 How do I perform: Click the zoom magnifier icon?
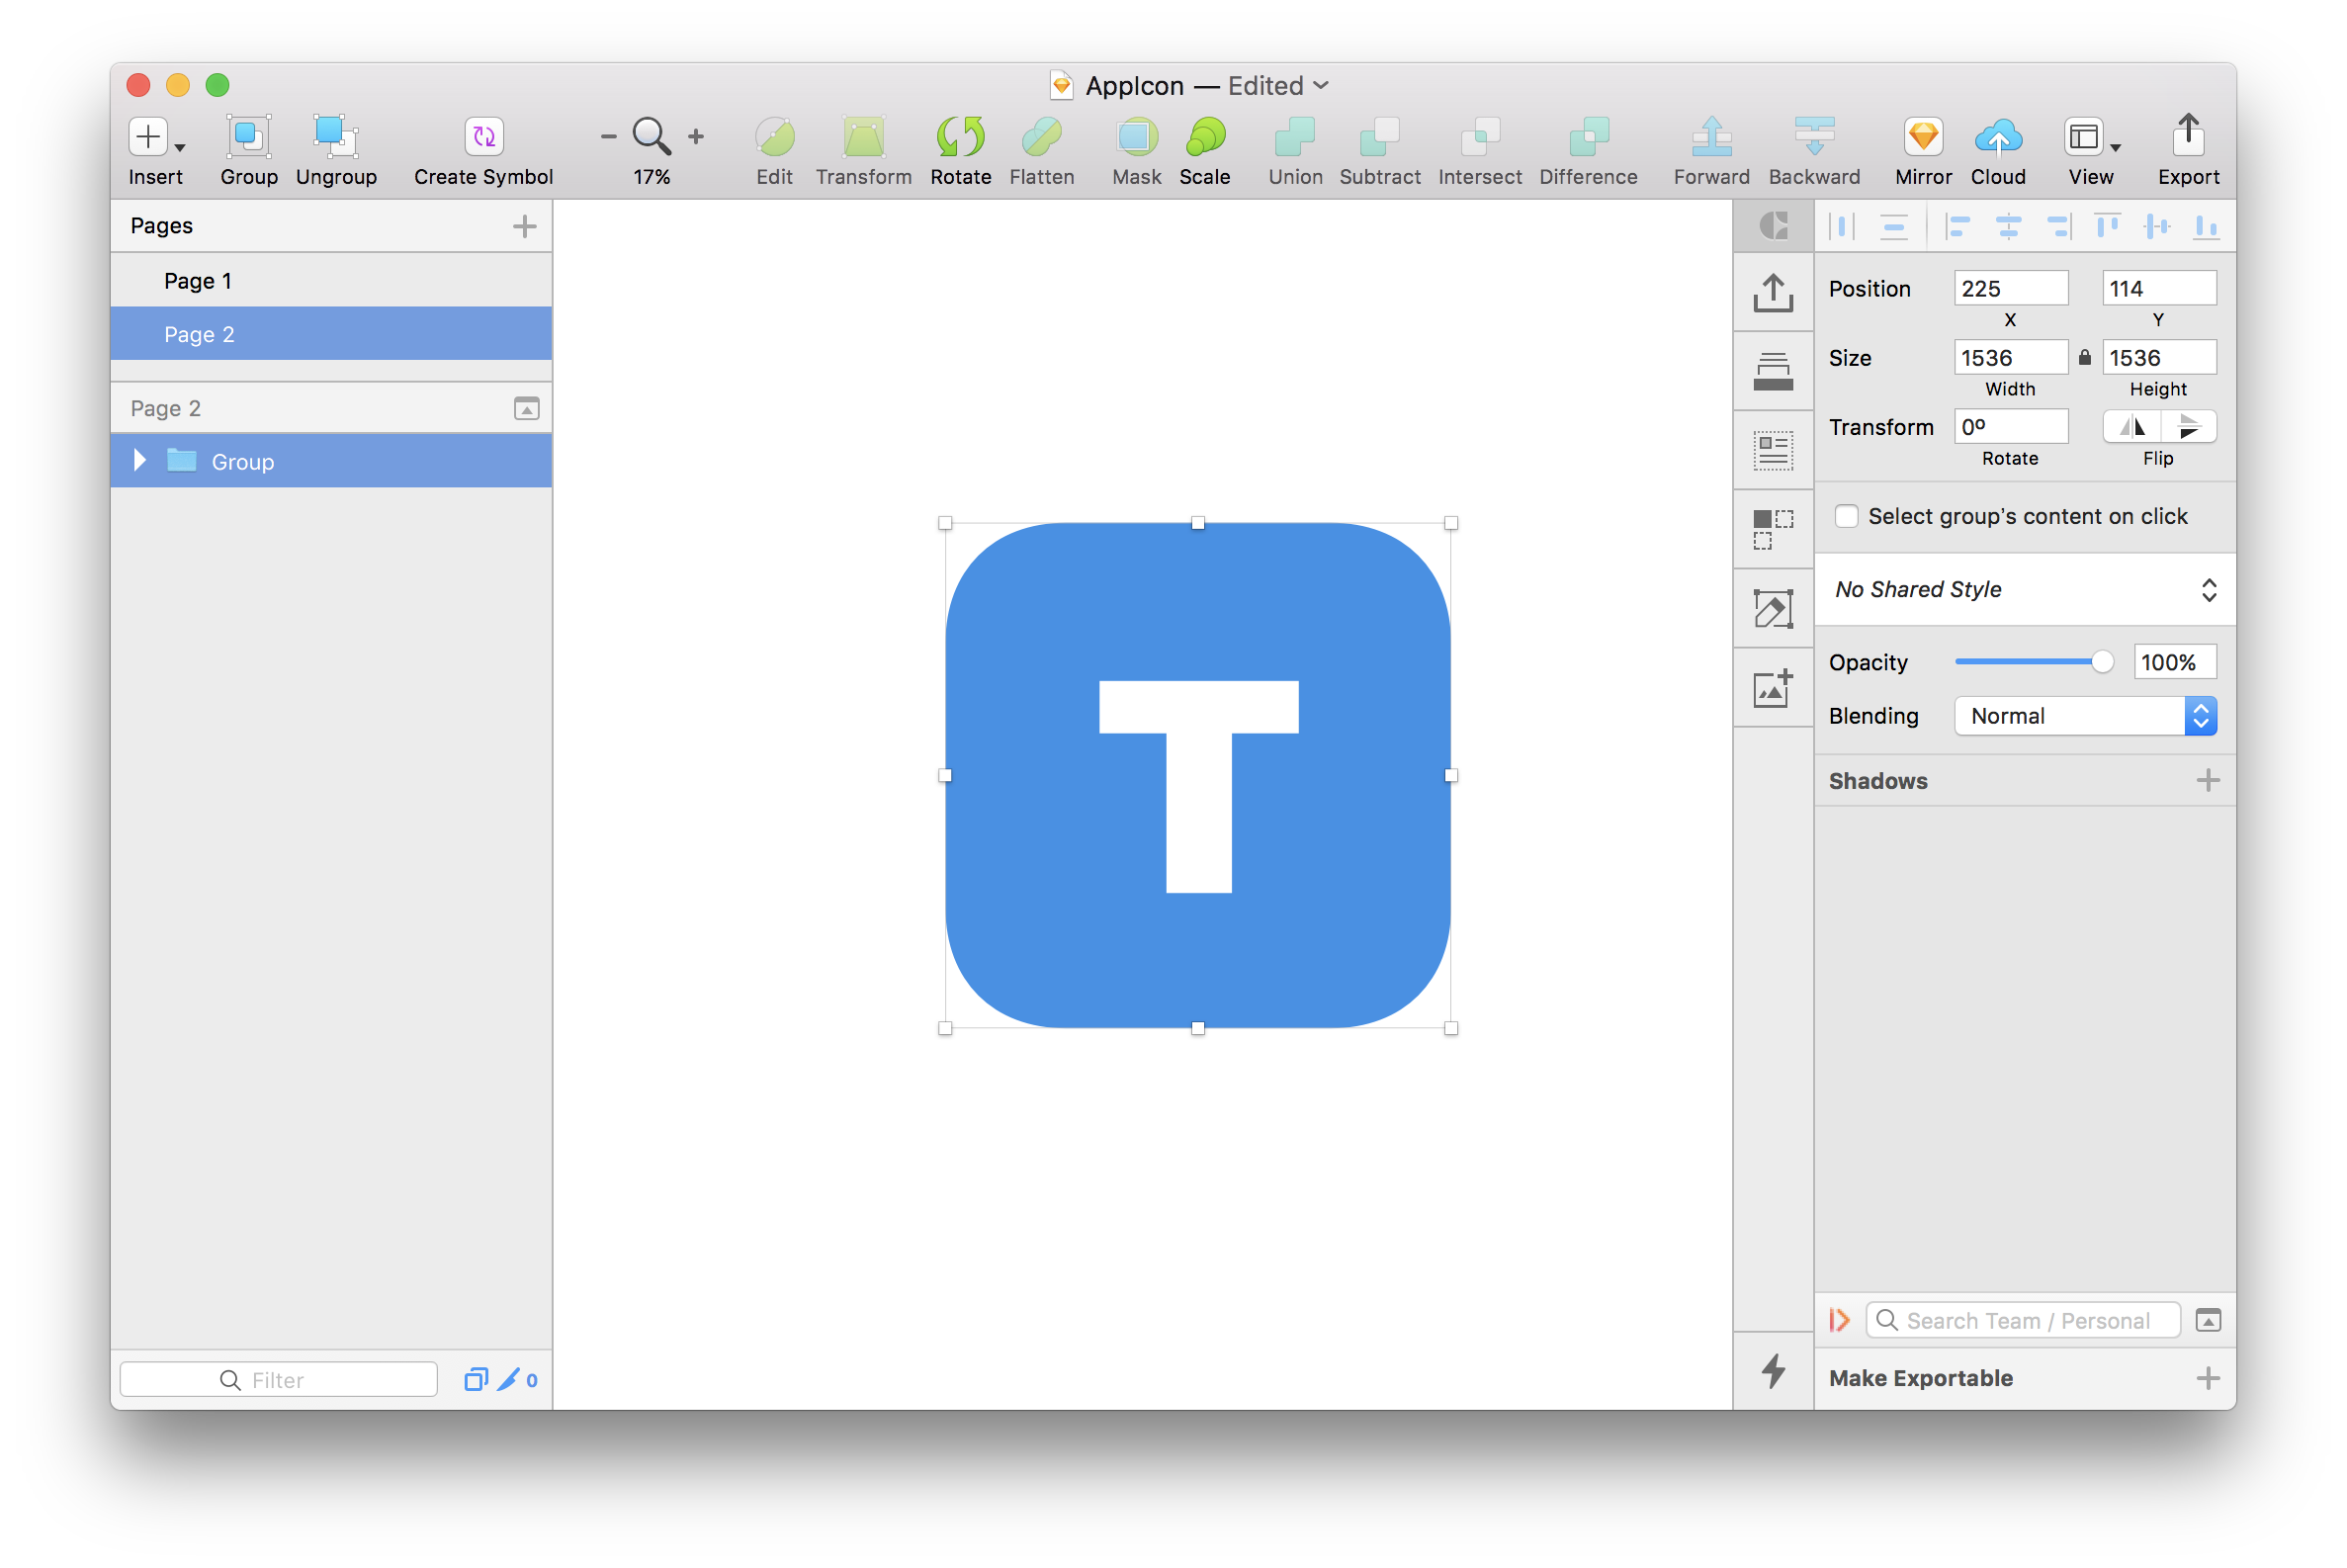pos(651,136)
